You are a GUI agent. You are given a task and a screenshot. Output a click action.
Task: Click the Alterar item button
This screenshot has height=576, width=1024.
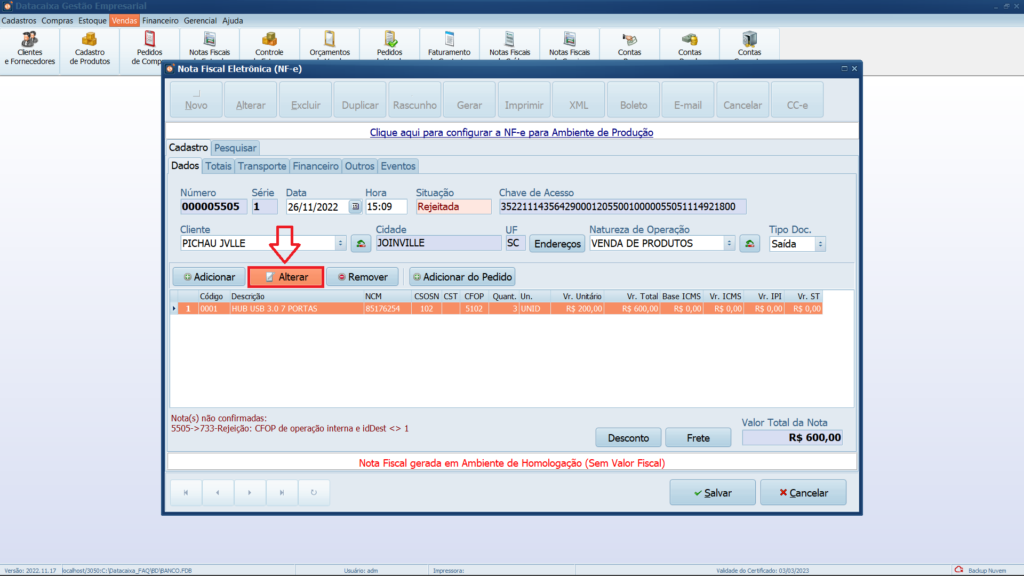286,276
